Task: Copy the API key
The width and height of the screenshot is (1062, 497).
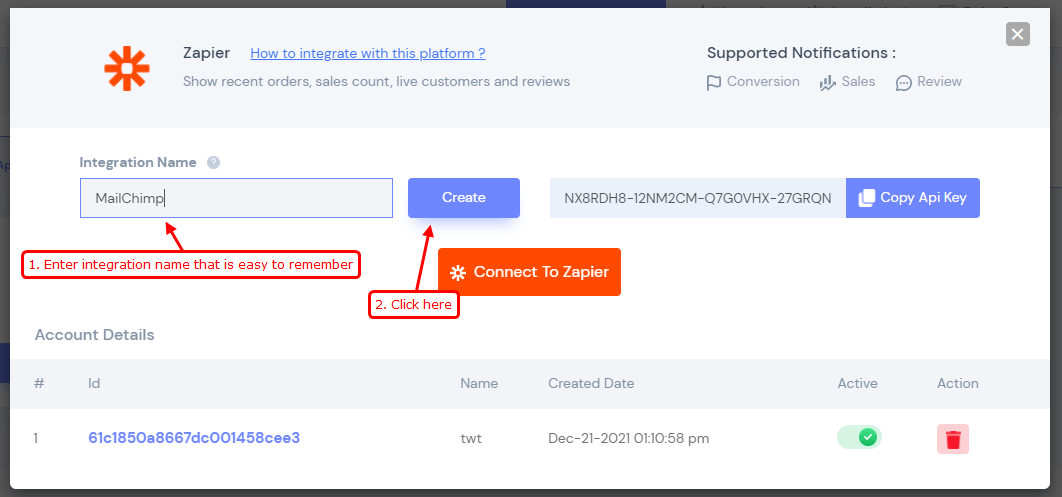Action: [x=913, y=198]
